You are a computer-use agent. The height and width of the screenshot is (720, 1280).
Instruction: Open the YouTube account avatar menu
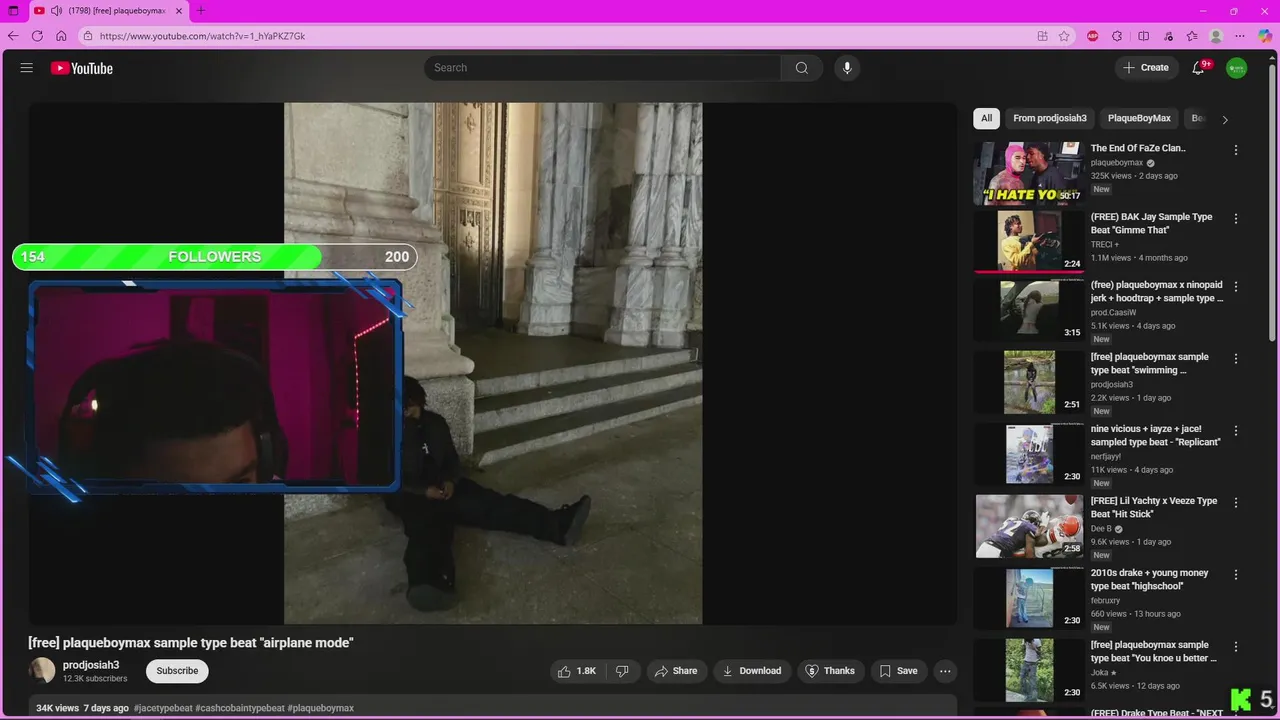coord(1237,68)
